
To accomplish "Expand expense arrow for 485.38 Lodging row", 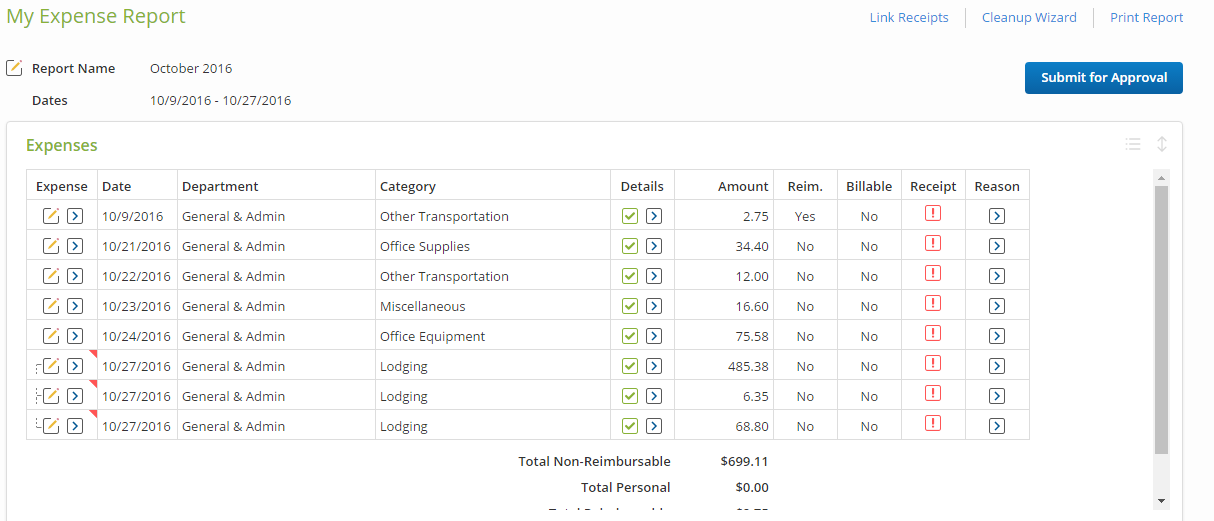I will pos(75,366).
